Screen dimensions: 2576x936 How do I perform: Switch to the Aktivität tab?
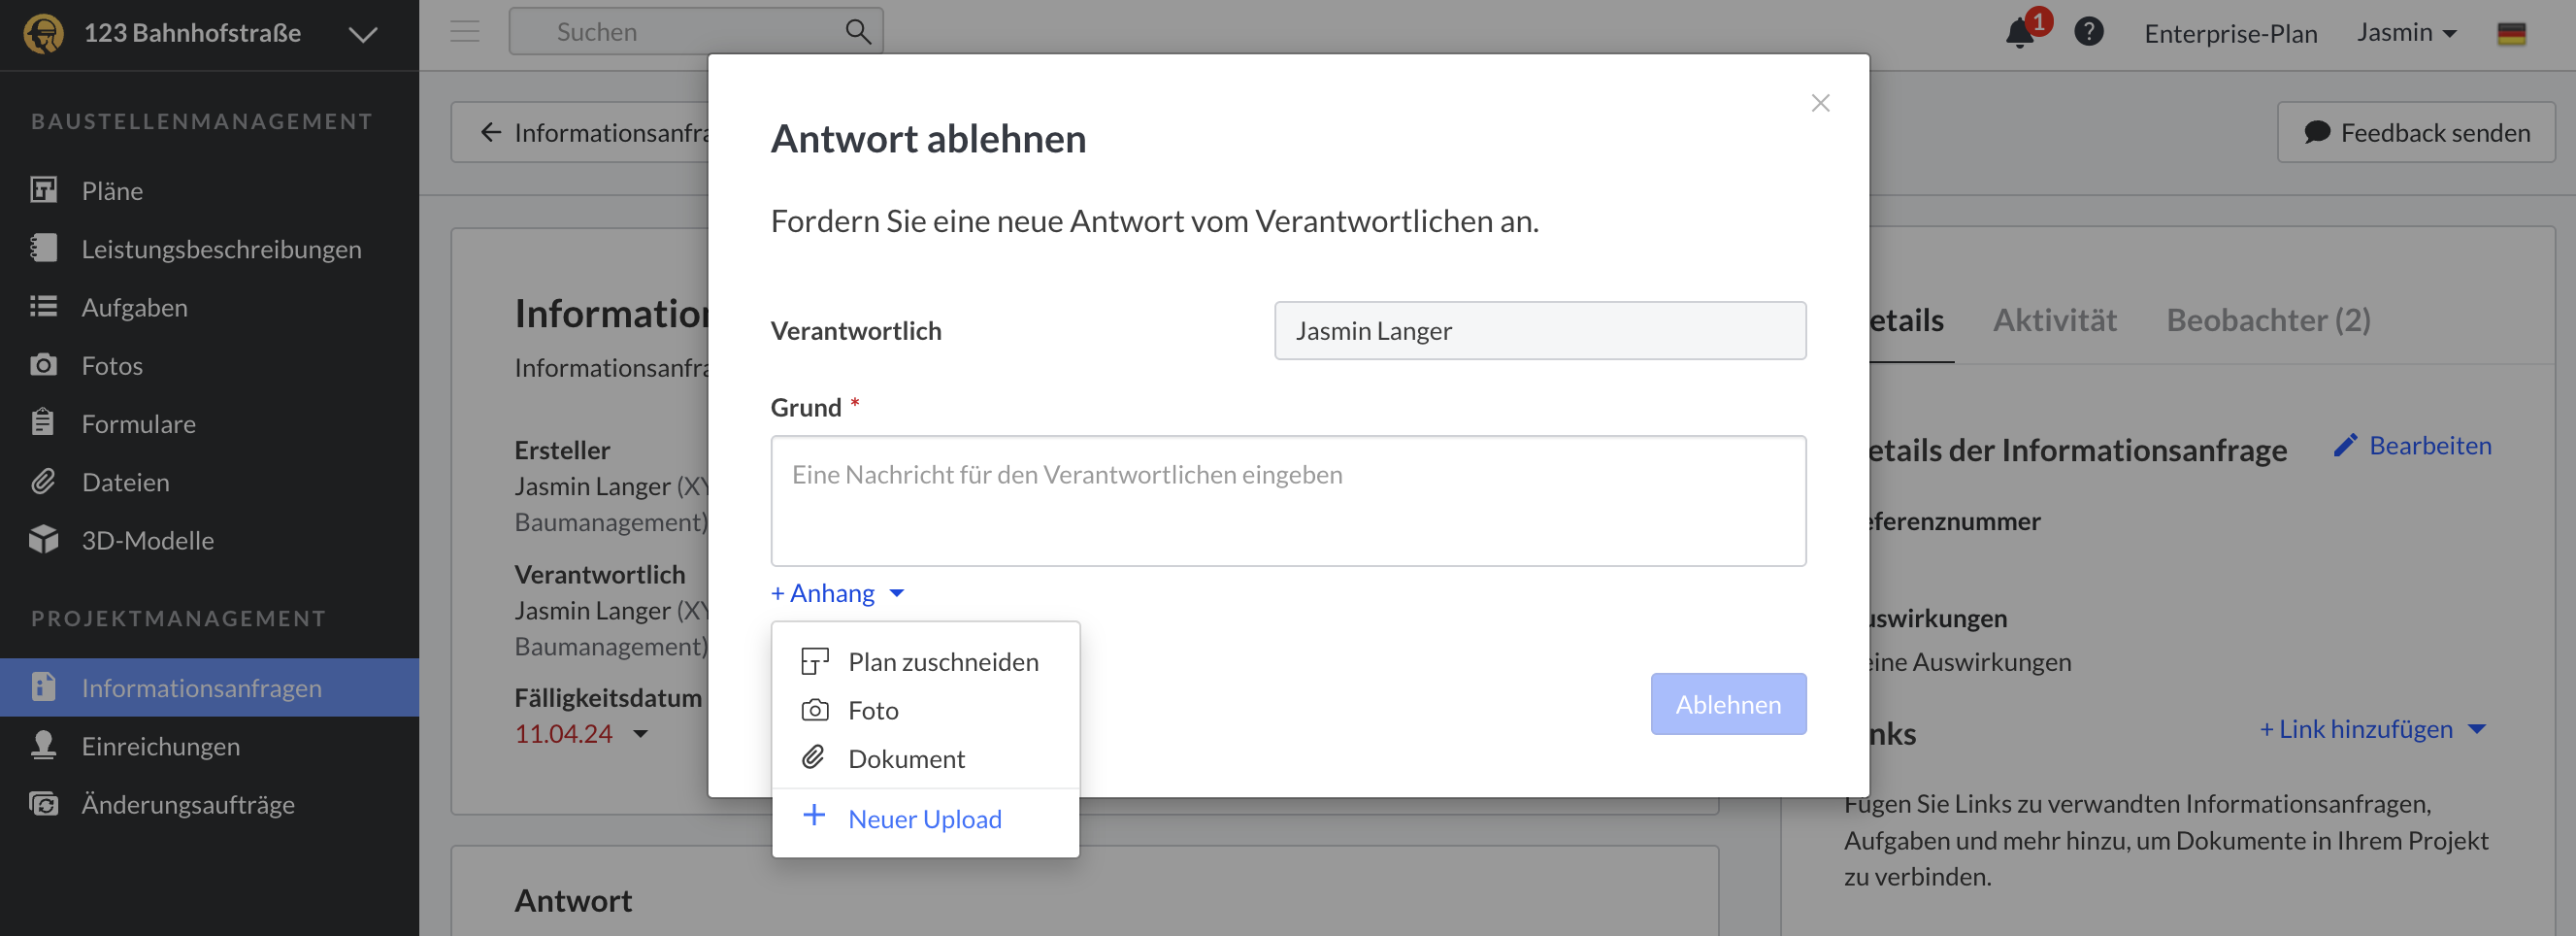point(2053,320)
